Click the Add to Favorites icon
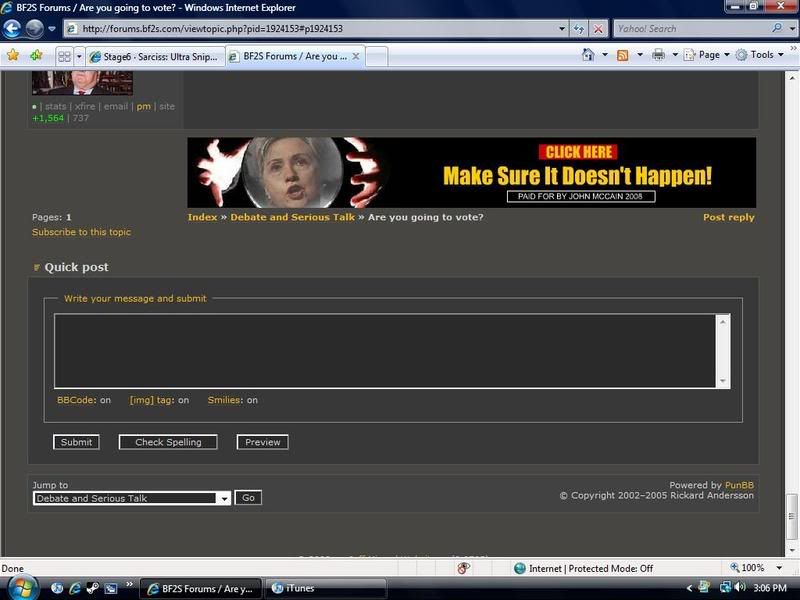800x600 pixels. coord(36,55)
